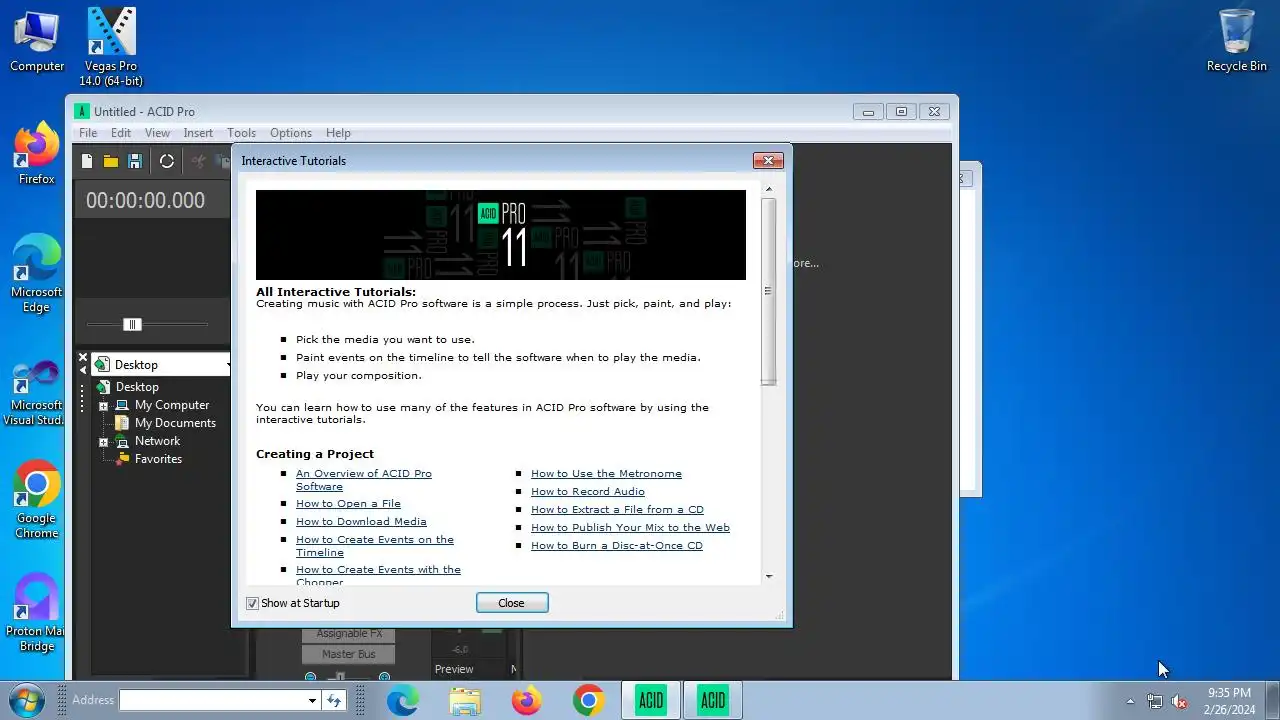Switch to first ACID taskbar button

point(651,701)
